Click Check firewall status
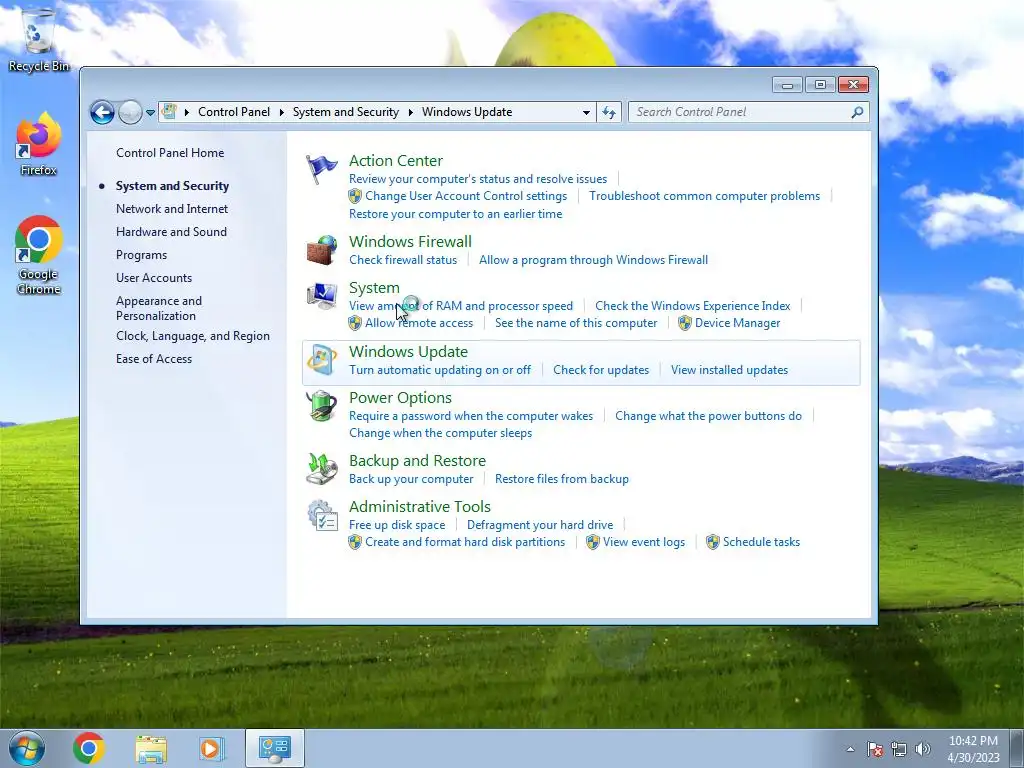The image size is (1024, 768). click(403, 260)
